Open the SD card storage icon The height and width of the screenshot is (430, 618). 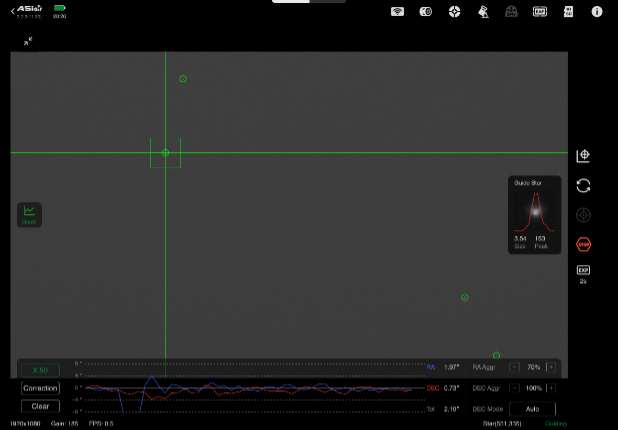tap(568, 11)
